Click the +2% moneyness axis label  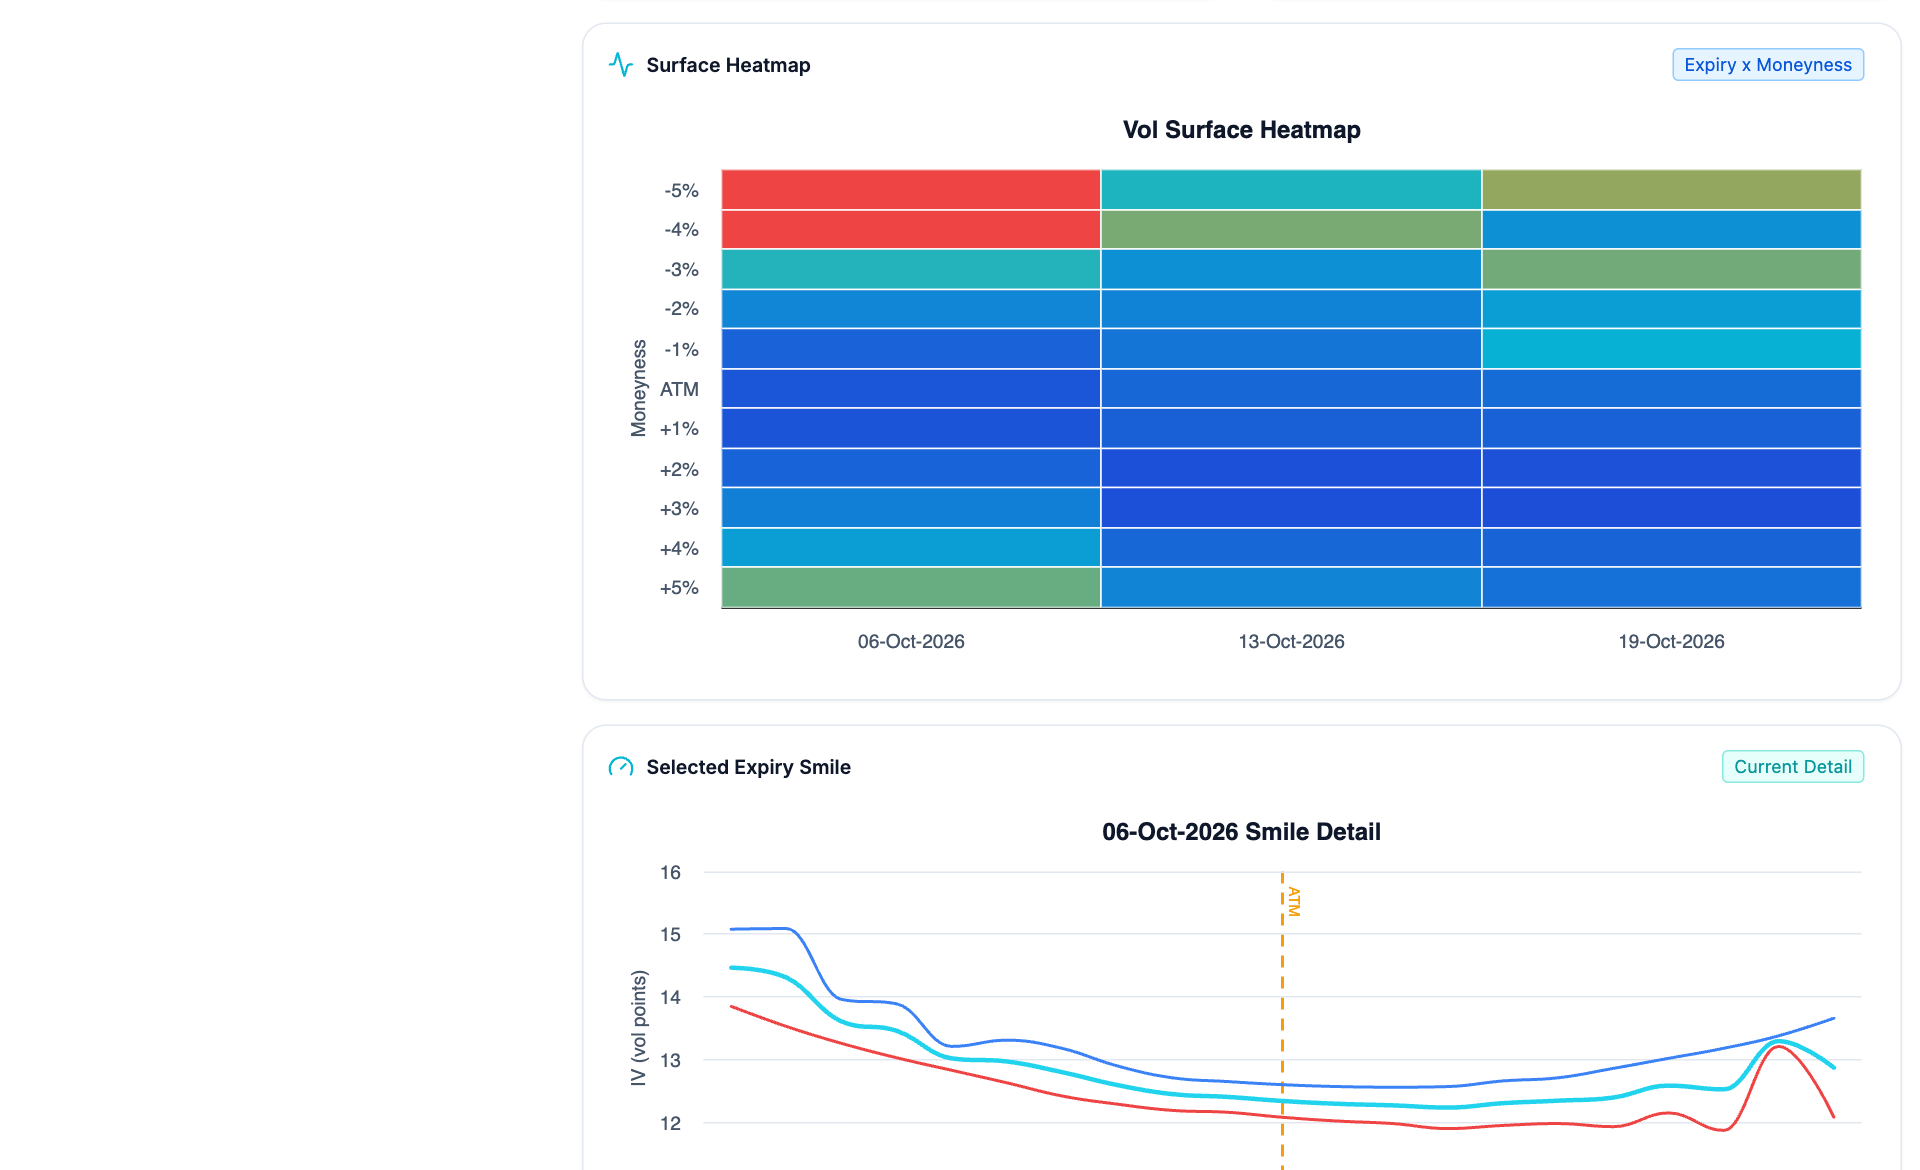click(679, 469)
